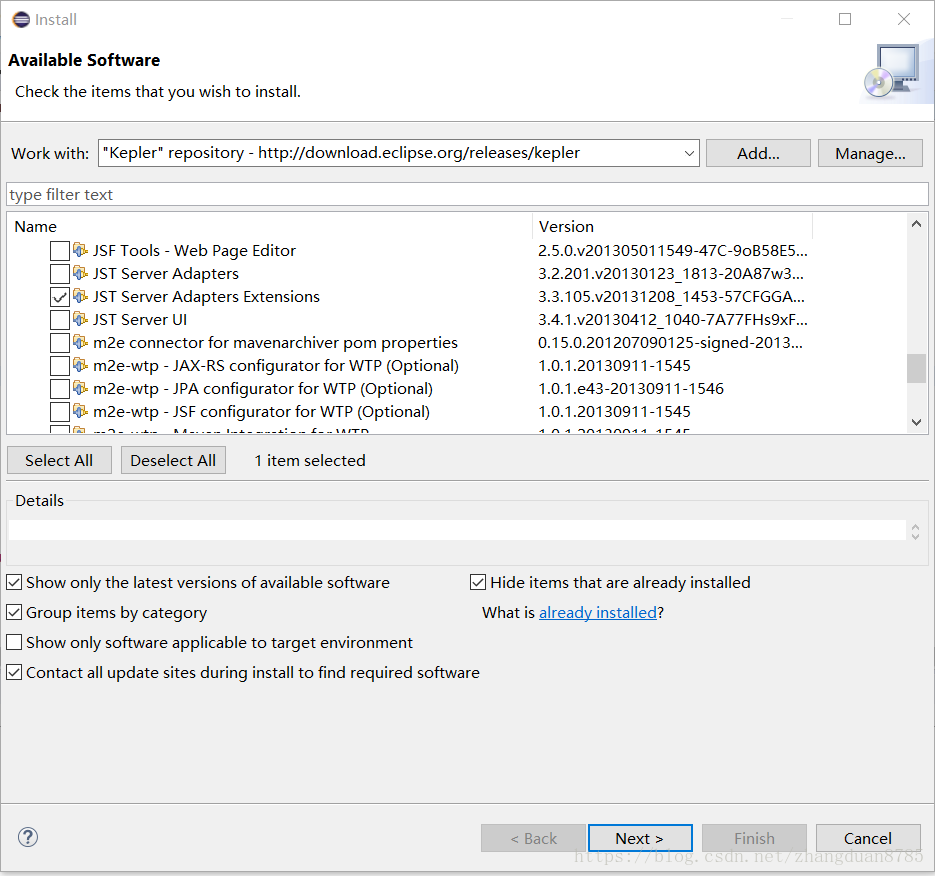This screenshot has height=876, width=935.
Task: Click the Eclipse logo in title bar
Action: coord(21,20)
